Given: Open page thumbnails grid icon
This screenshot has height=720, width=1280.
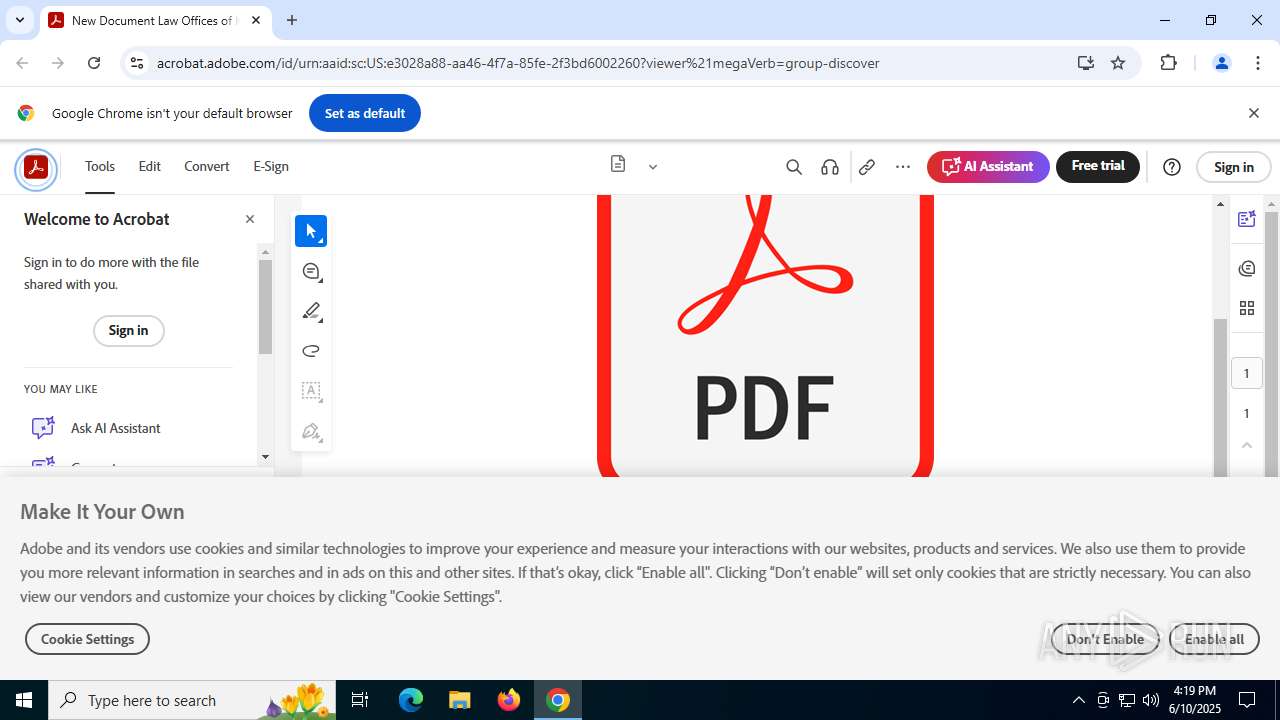Looking at the screenshot, I should [1246, 308].
